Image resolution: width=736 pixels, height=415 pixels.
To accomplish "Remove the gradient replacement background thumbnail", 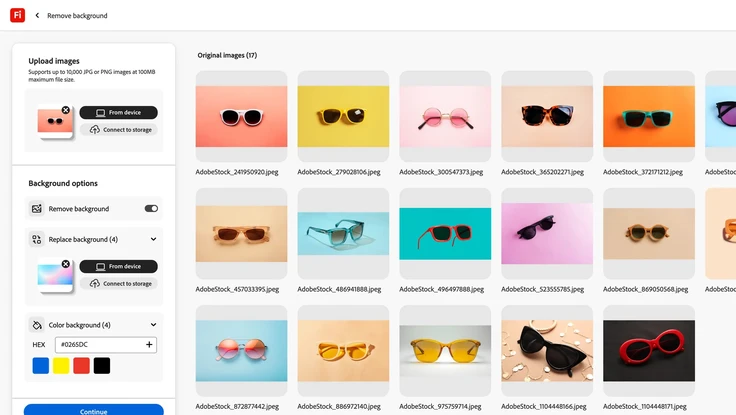I will tap(66, 264).
